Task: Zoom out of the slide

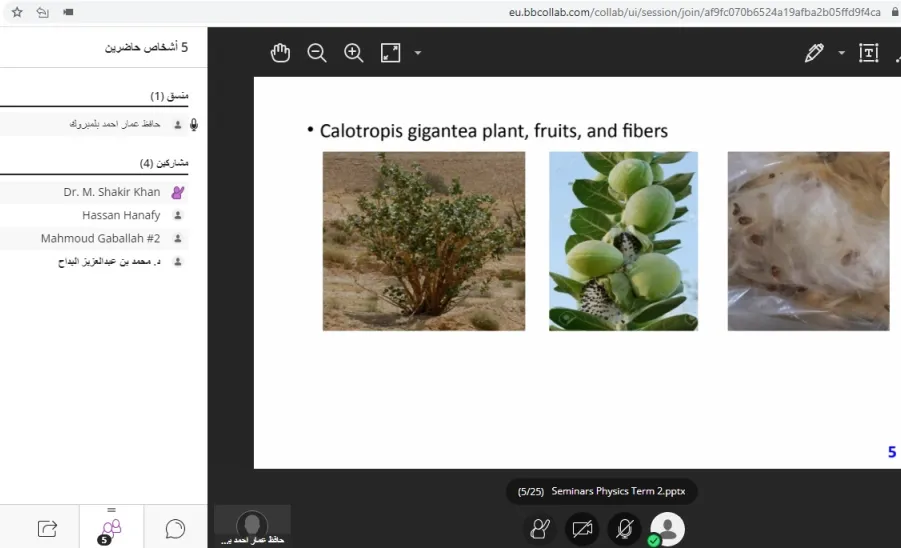Action: pos(317,53)
